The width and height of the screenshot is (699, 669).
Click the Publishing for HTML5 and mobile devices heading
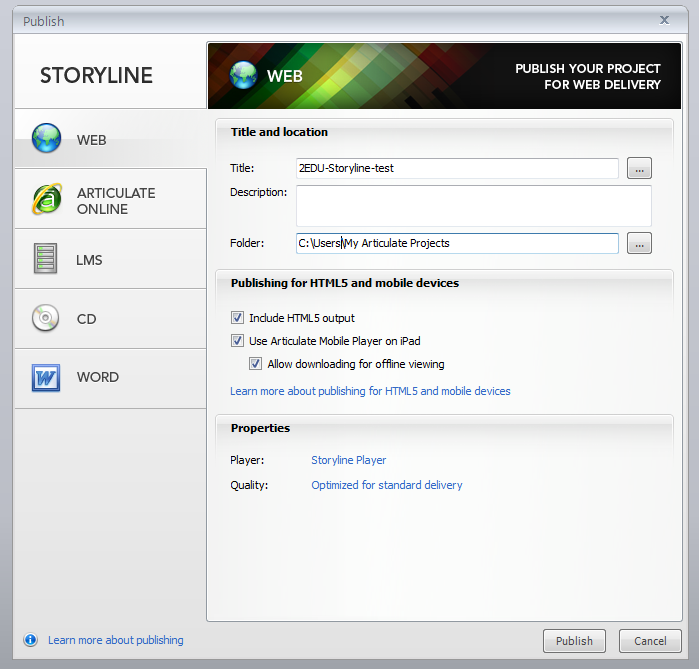pyautogui.click(x=345, y=283)
